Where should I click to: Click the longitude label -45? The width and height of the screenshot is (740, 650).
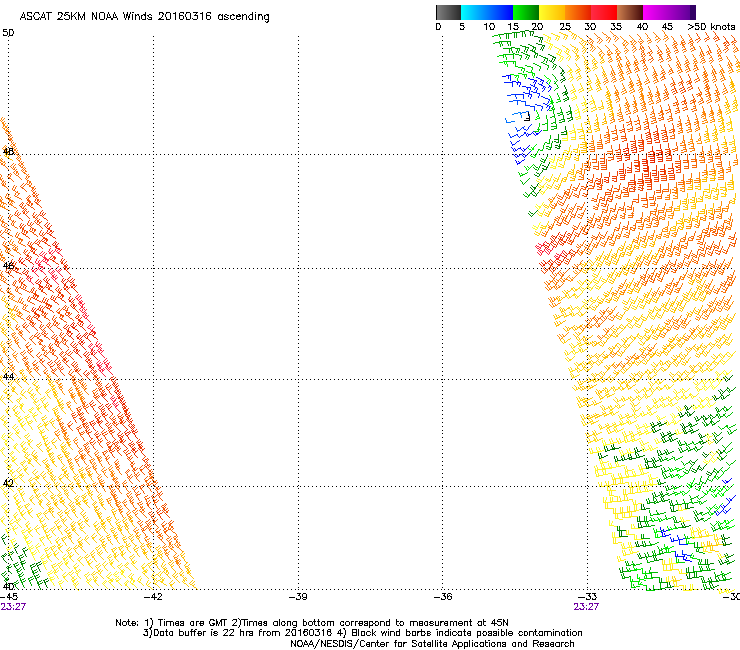tap(9, 597)
